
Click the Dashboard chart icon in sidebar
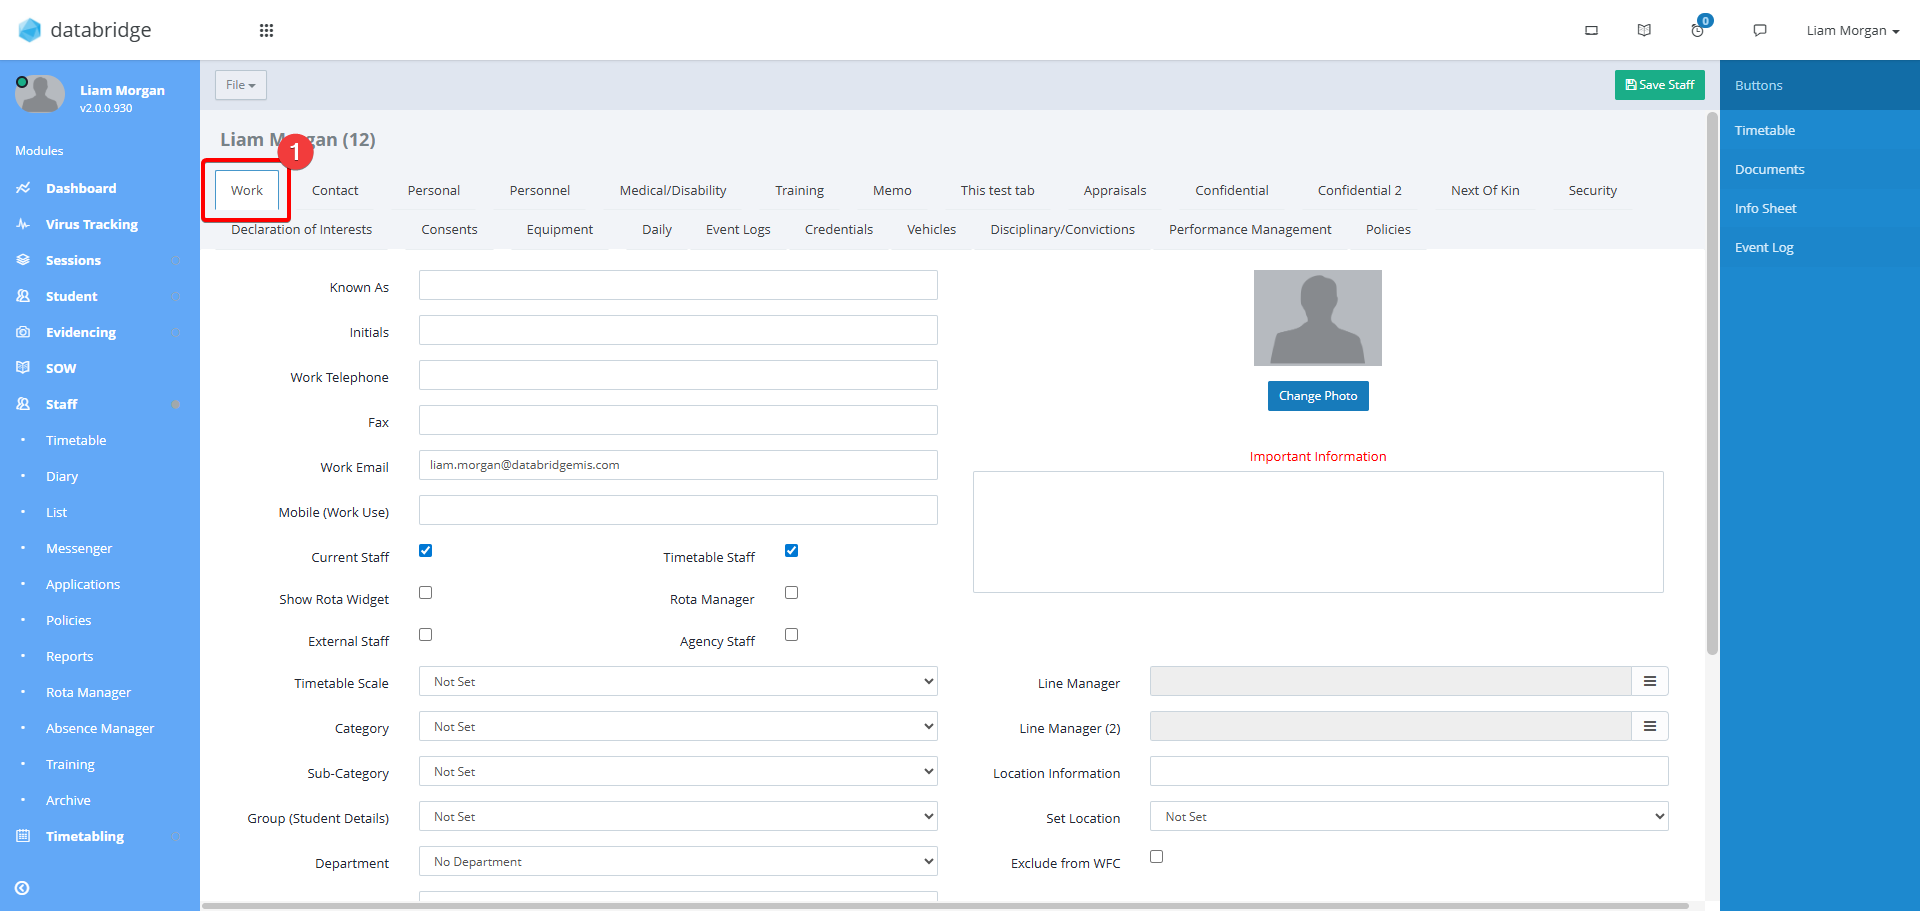[23, 188]
